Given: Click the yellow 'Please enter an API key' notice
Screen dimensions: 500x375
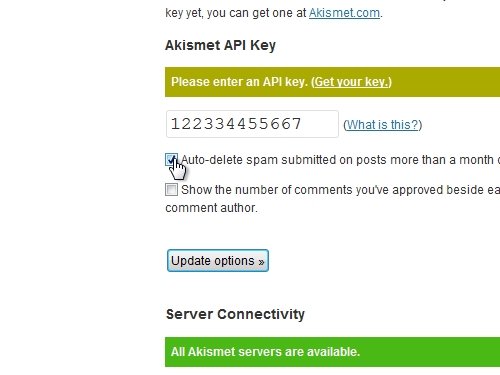Looking at the screenshot, I should coord(332,82).
